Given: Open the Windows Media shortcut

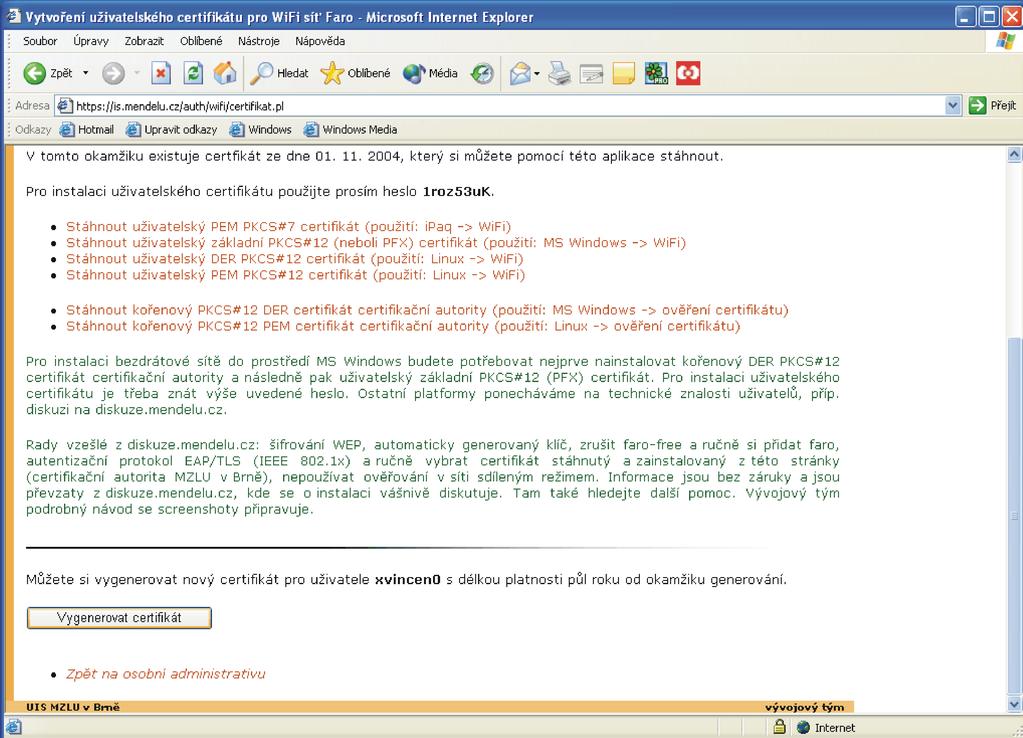Looking at the screenshot, I should point(350,130).
